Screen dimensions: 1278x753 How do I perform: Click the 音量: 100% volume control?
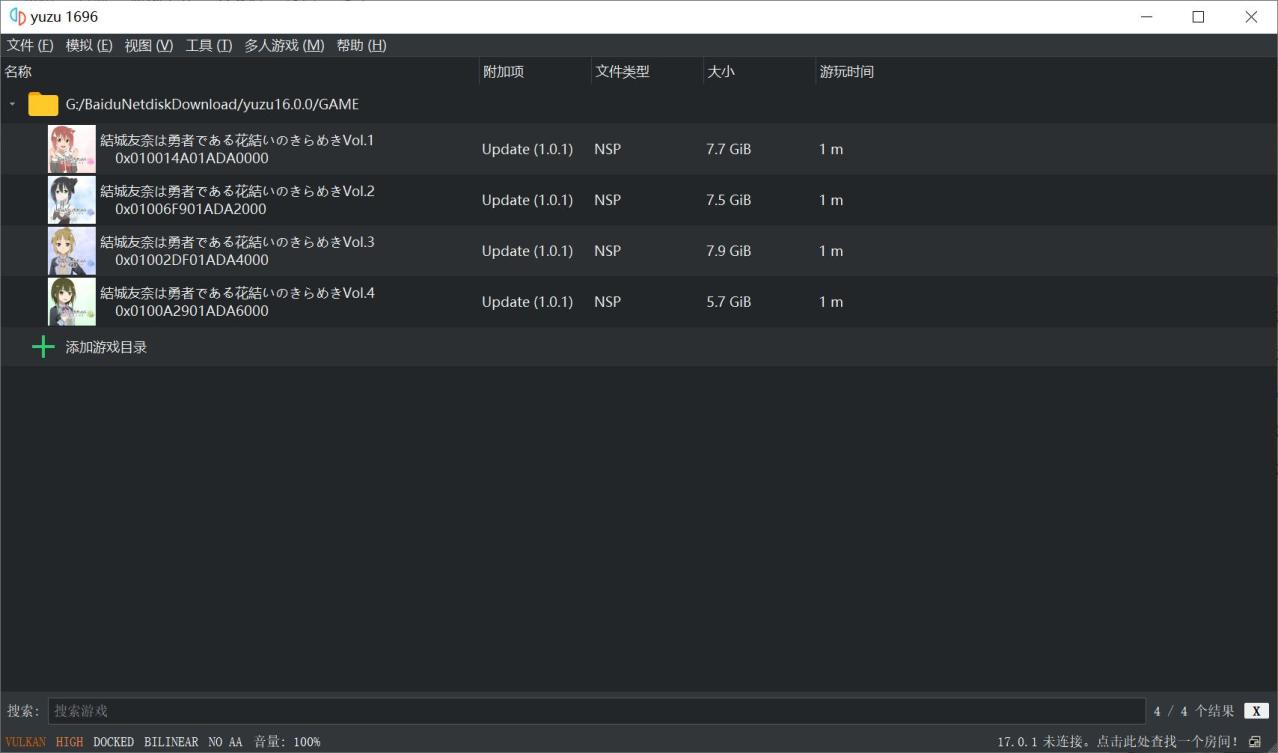point(287,742)
